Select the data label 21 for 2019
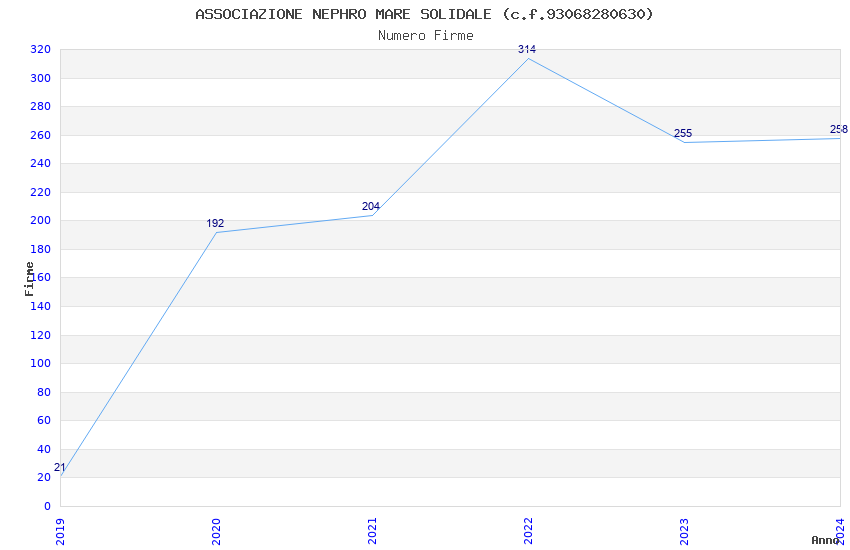This screenshot has height=550, width=850. tap(60, 467)
